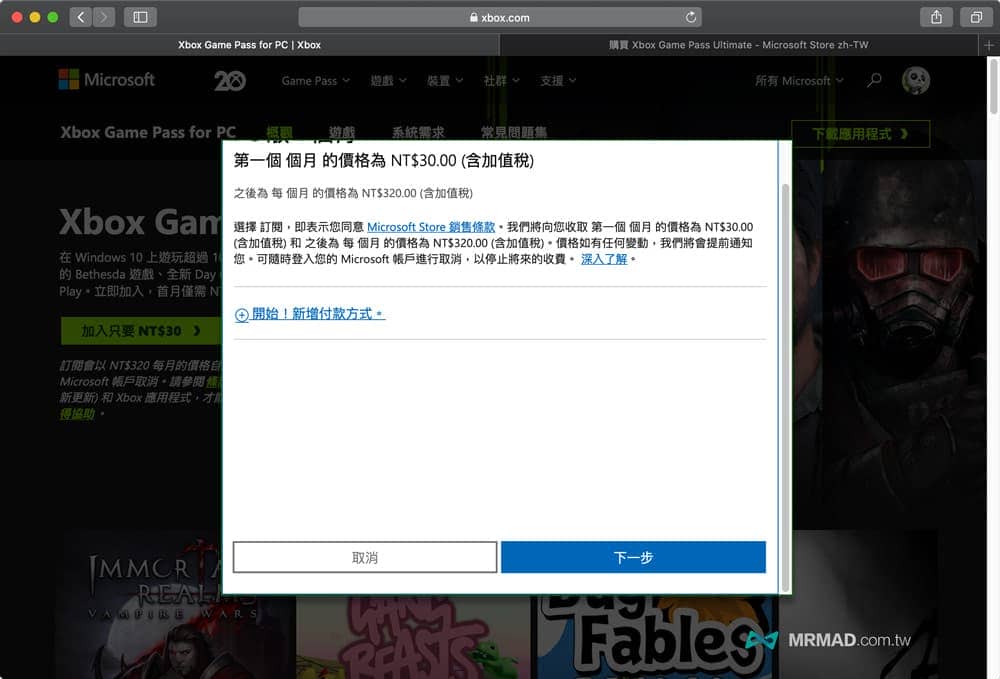
Task: Click the address bar showing xbox.com
Action: (x=500, y=17)
